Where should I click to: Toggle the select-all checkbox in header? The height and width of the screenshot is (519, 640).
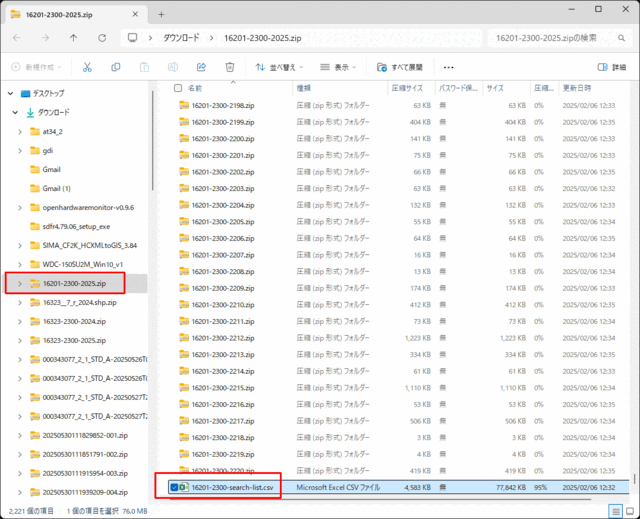click(168, 88)
